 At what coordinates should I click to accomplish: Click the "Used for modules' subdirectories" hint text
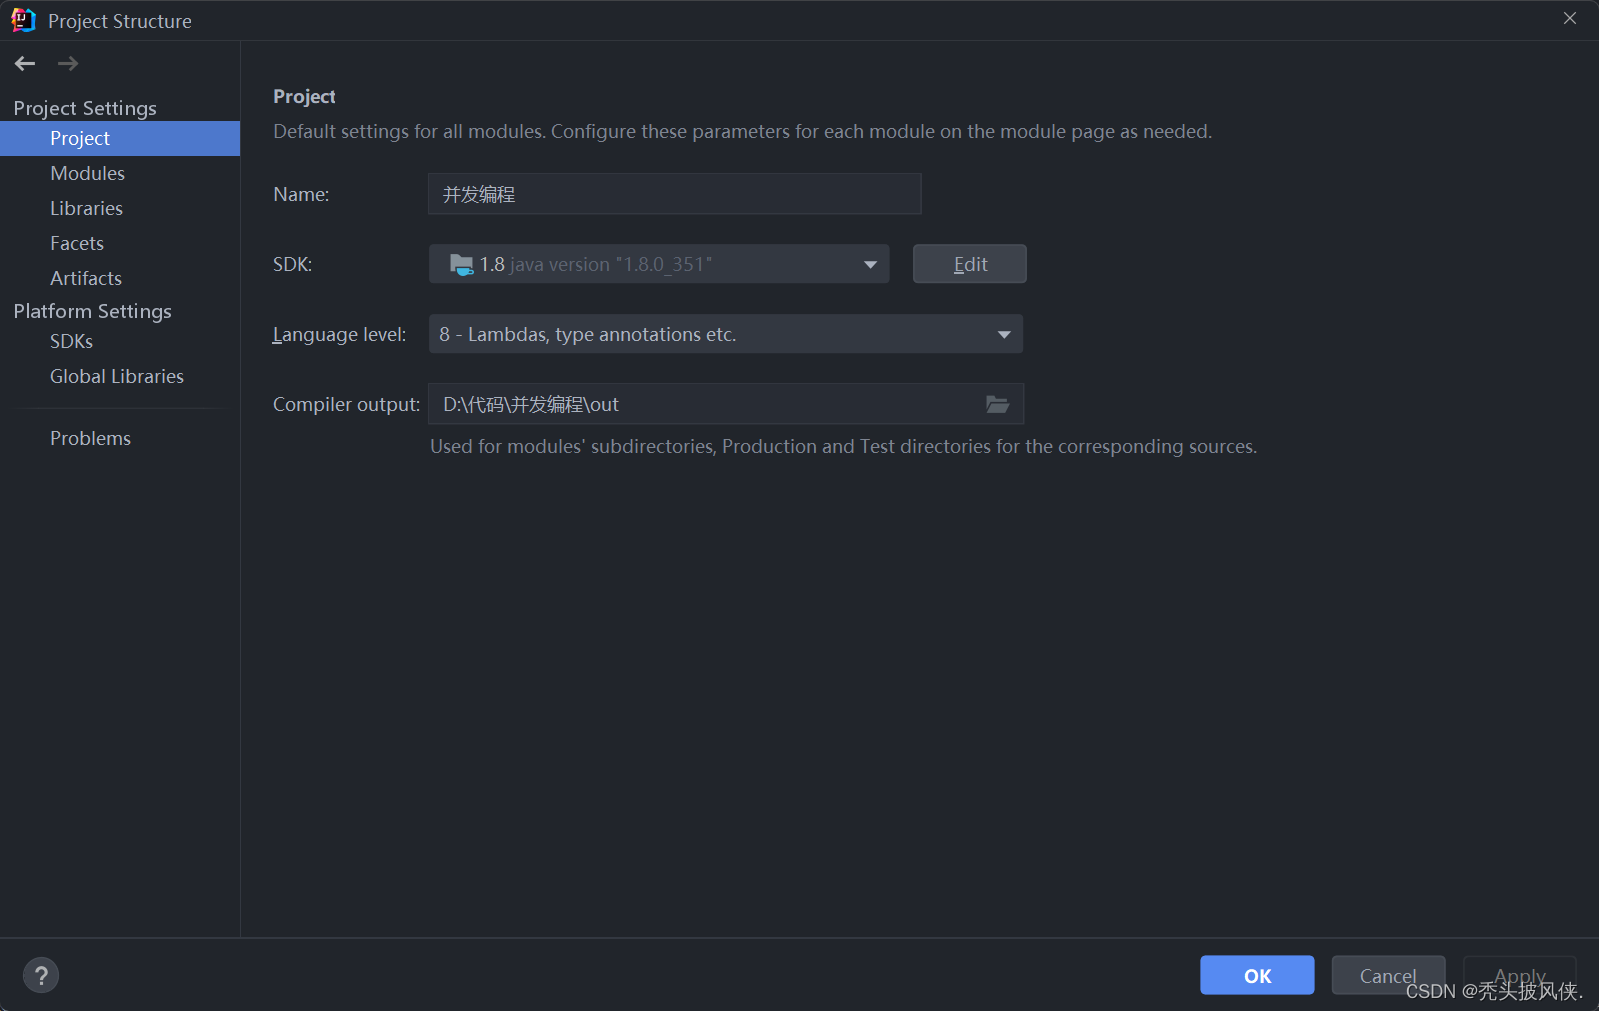(x=843, y=446)
